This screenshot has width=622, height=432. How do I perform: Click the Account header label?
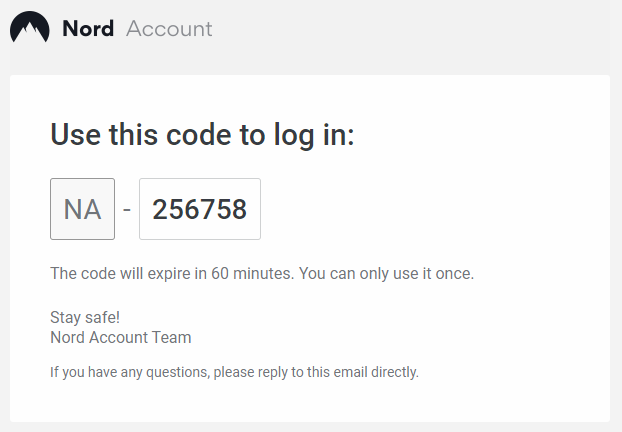tap(169, 29)
